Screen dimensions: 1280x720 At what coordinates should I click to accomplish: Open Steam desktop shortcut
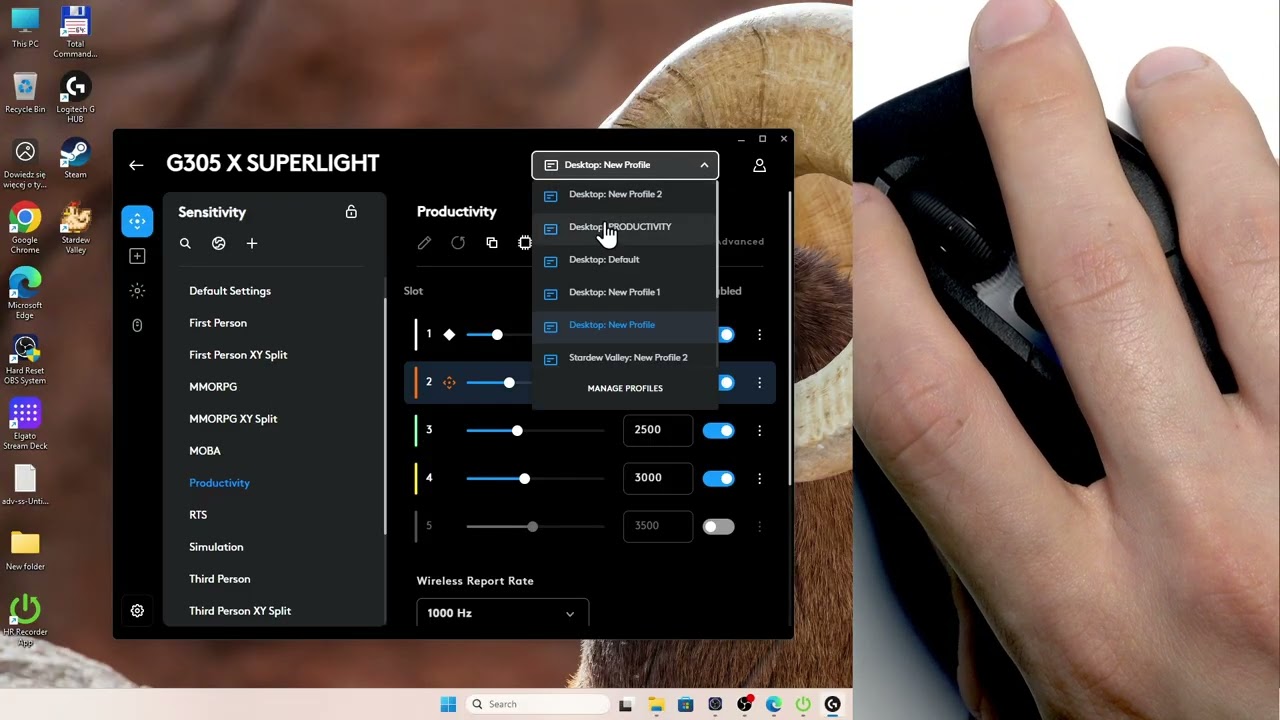(x=75, y=158)
